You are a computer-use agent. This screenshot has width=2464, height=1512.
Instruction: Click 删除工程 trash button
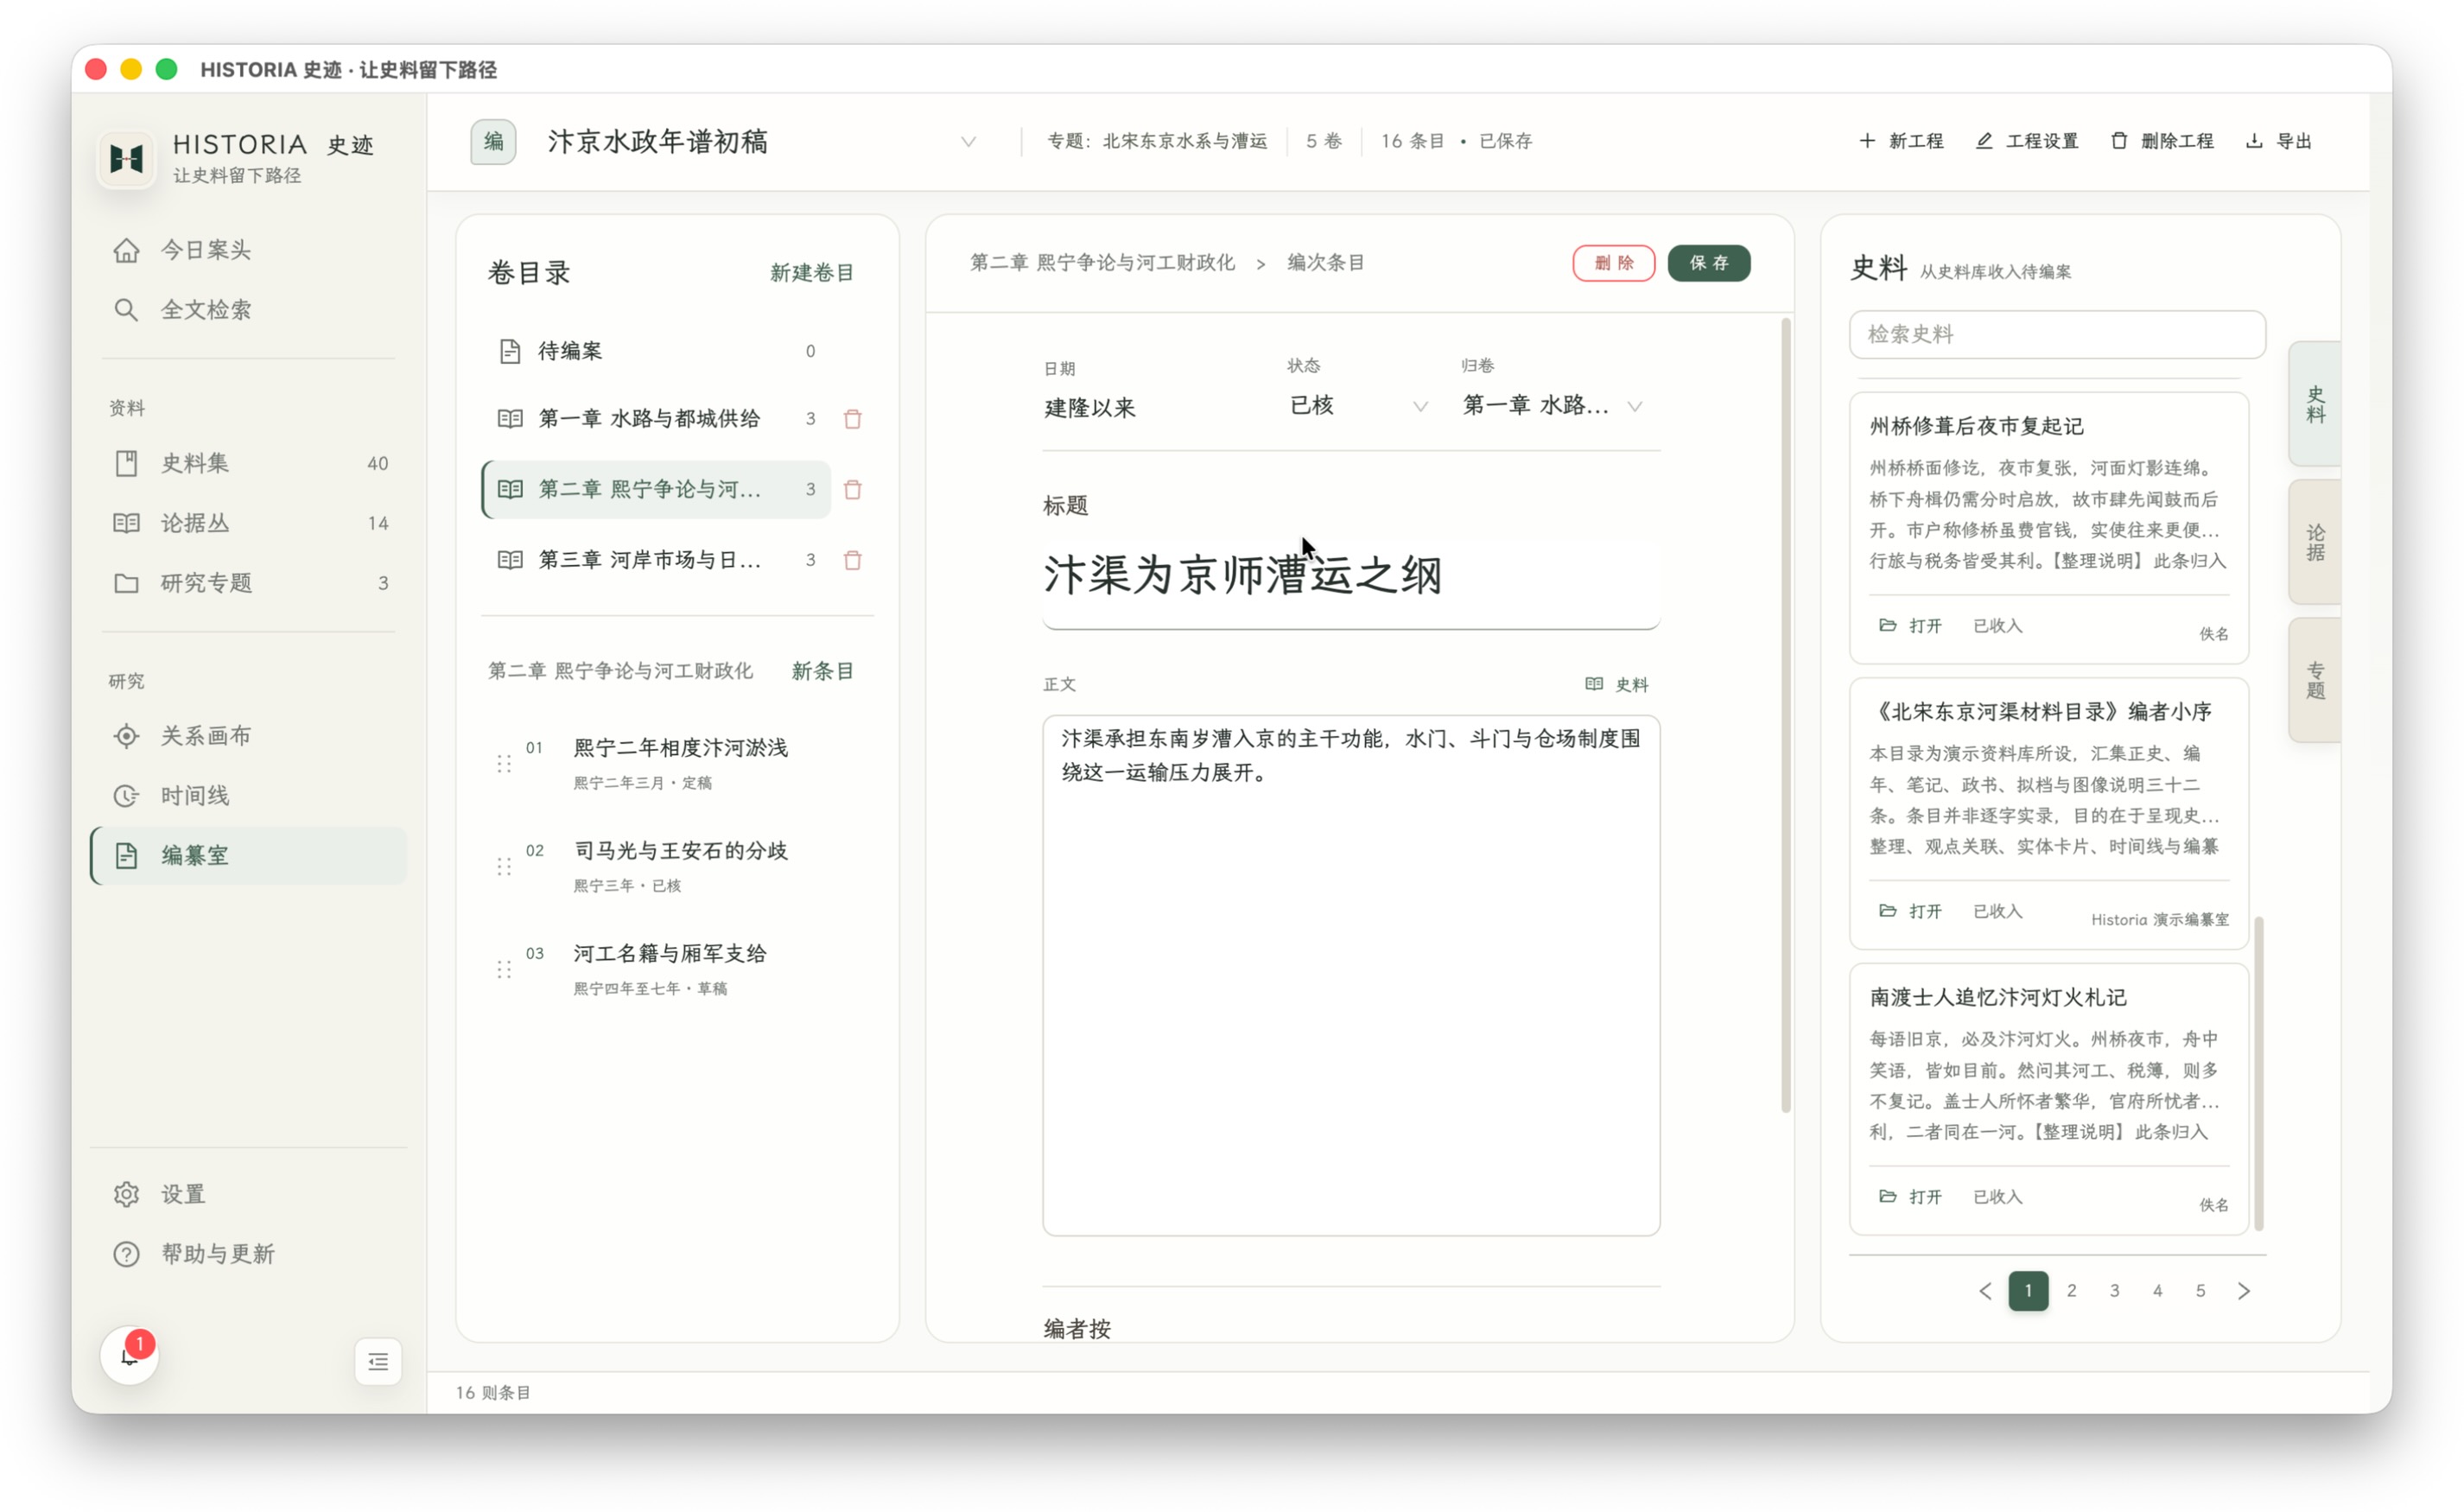click(x=2162, y=142)
